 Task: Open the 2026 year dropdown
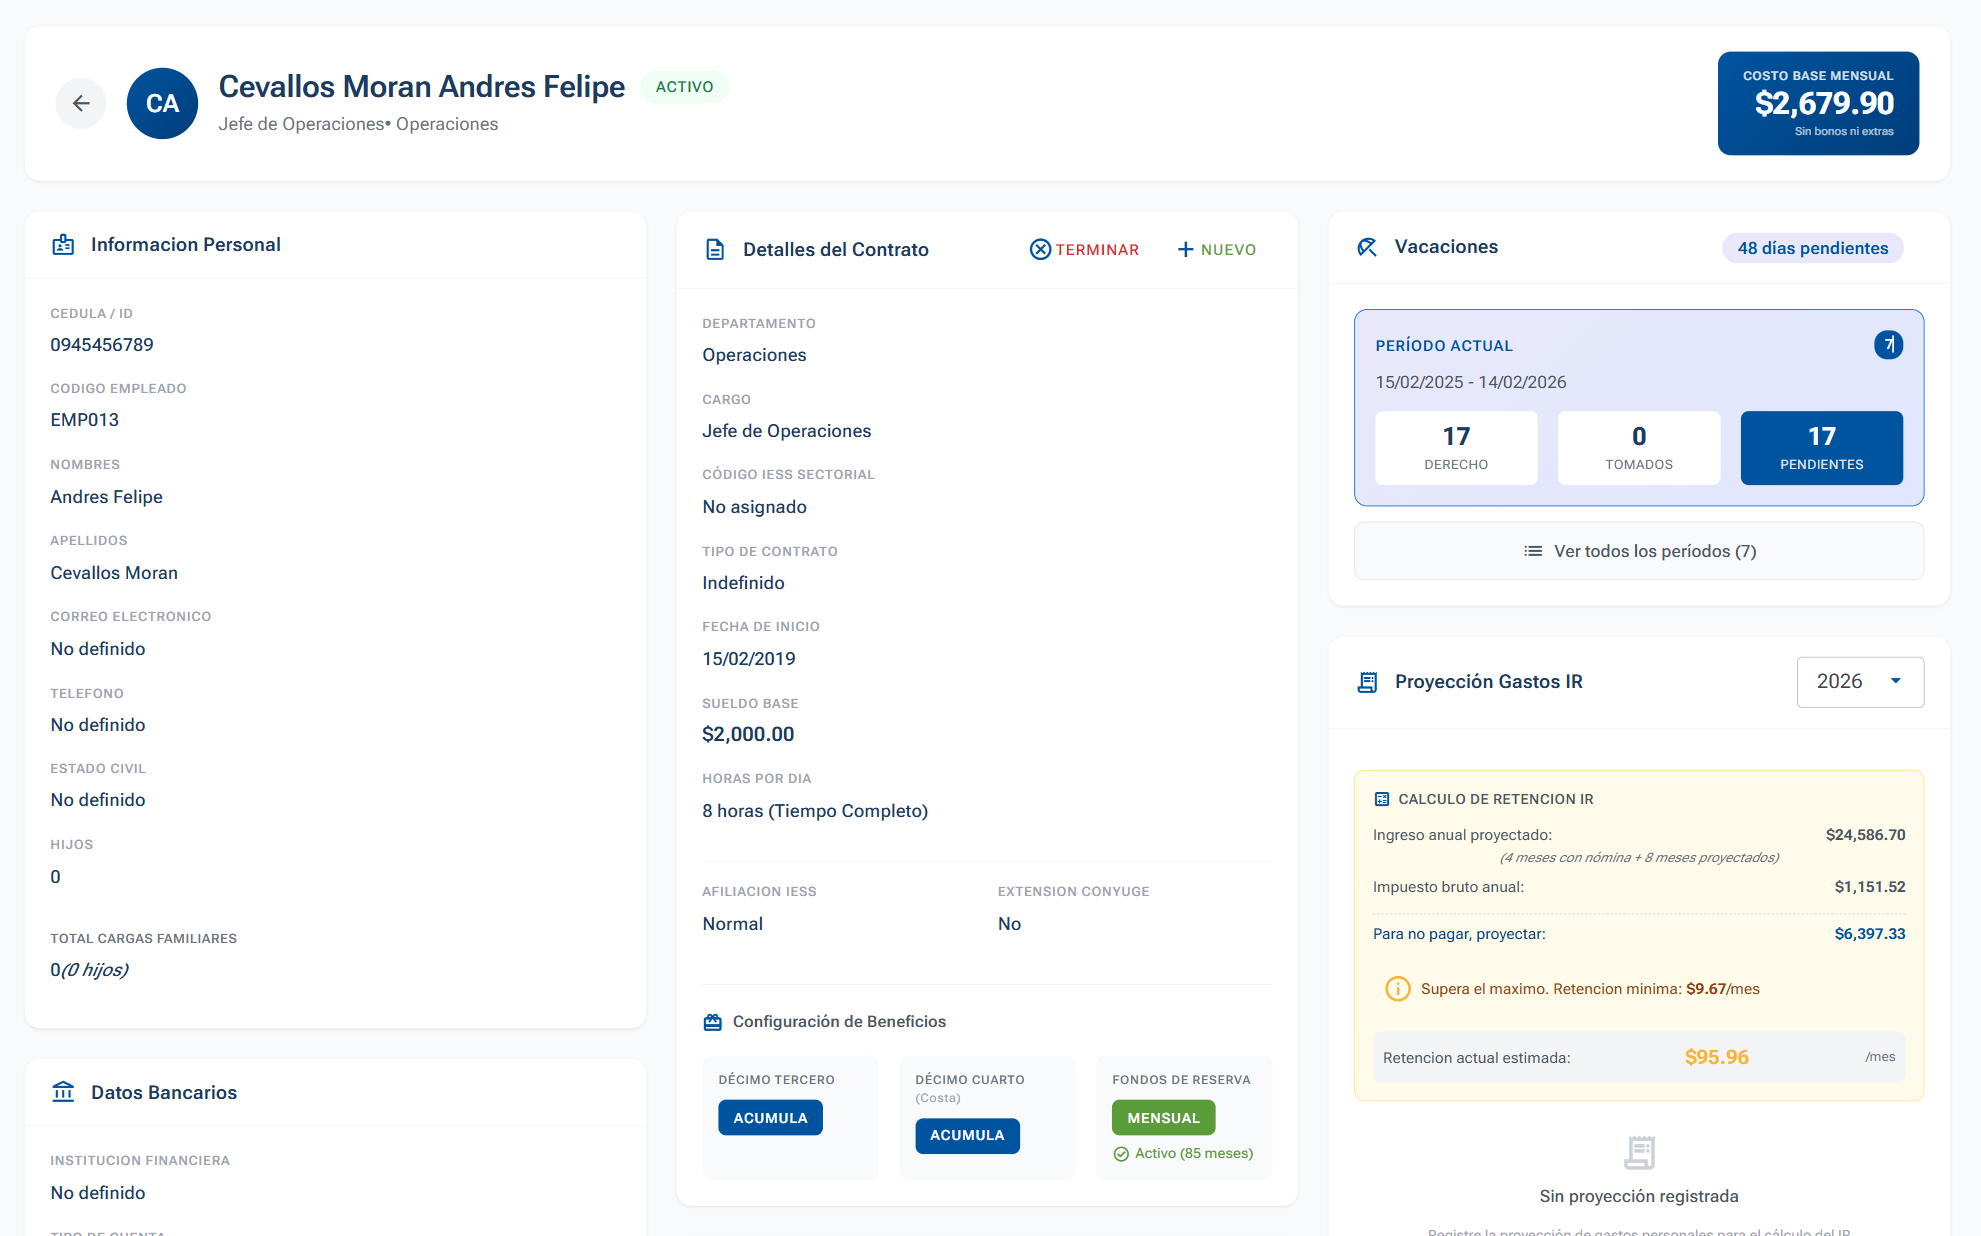[x=1859, y=682]
